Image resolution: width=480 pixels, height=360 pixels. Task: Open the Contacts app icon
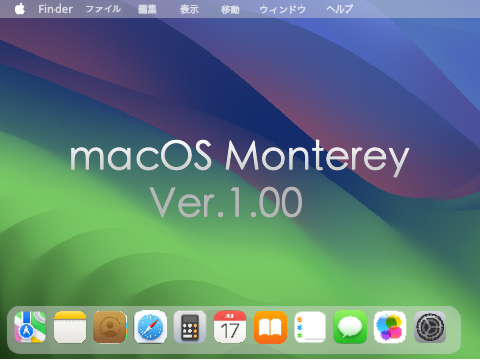(x=110, y=327)
